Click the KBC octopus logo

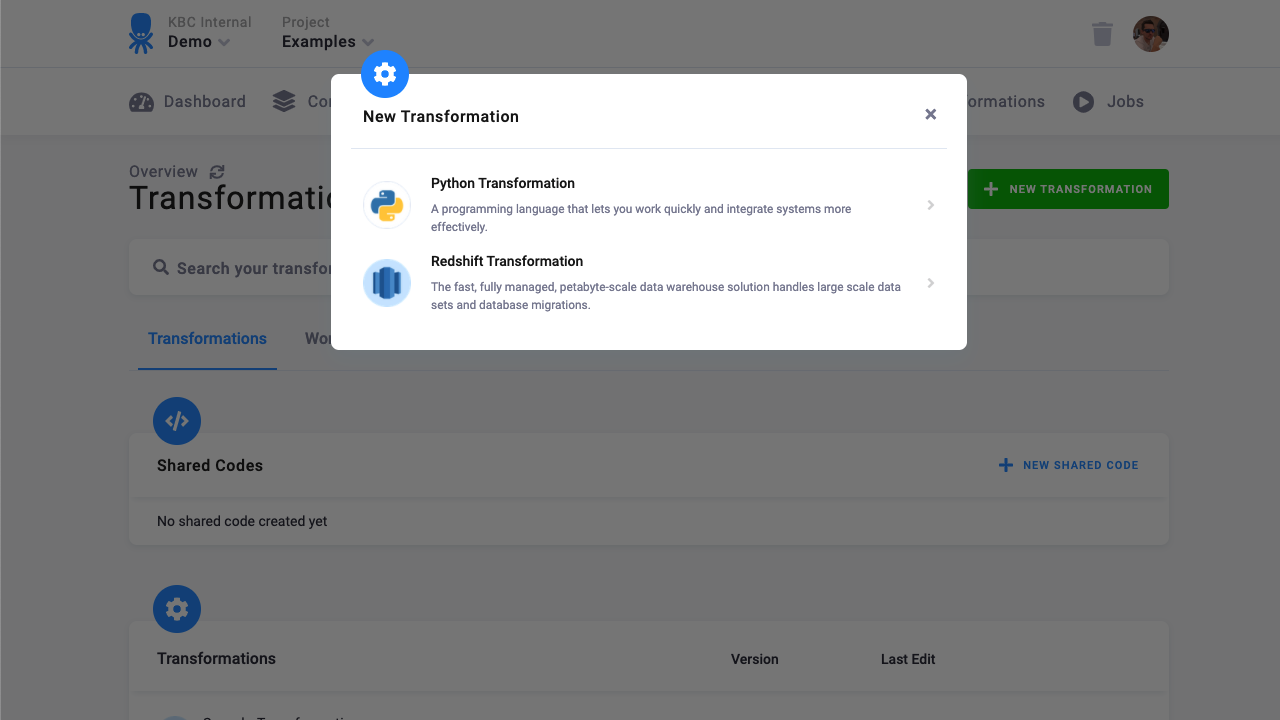(139, 32)
